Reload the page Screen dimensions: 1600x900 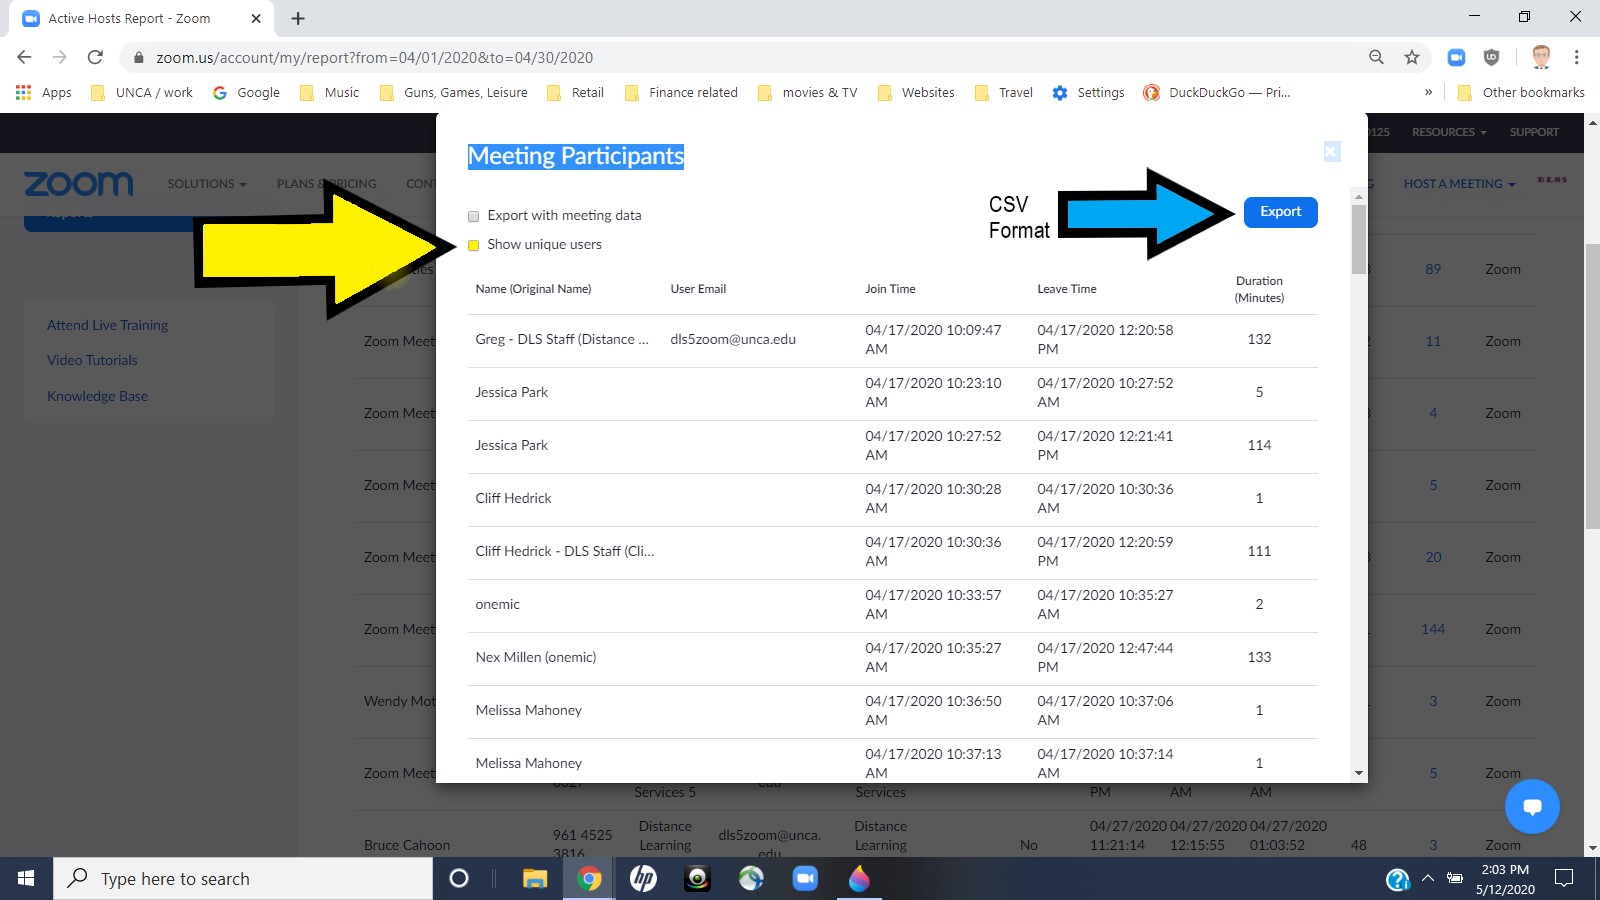[95, 58]
